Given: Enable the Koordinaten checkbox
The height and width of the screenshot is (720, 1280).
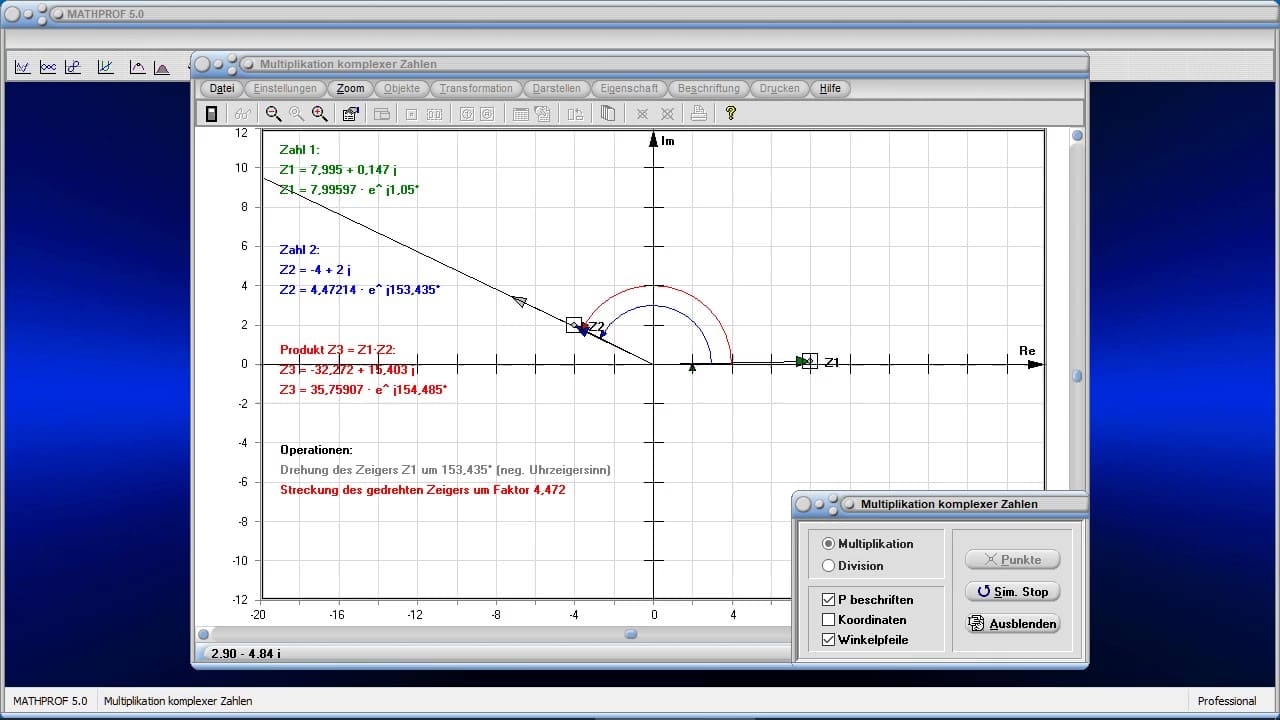Looking at the screenshot, I should coord(828,620).
